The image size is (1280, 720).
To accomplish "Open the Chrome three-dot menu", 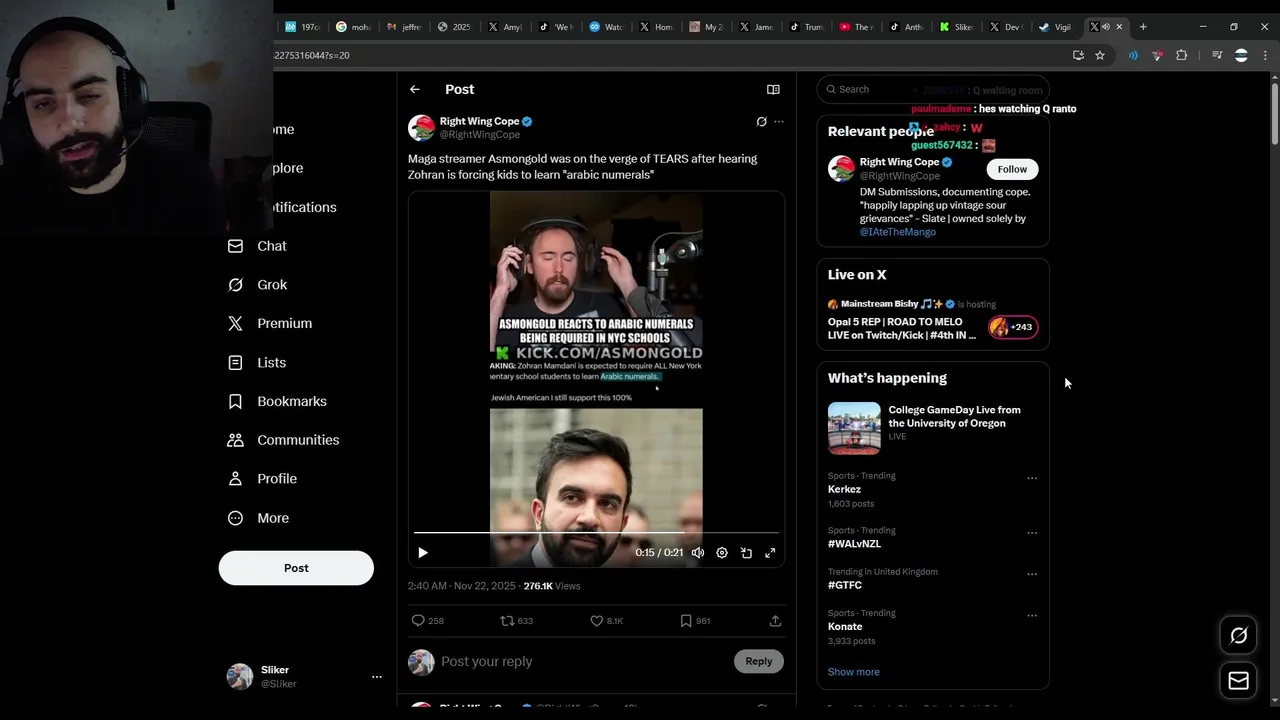I will tap(1266, 55).
